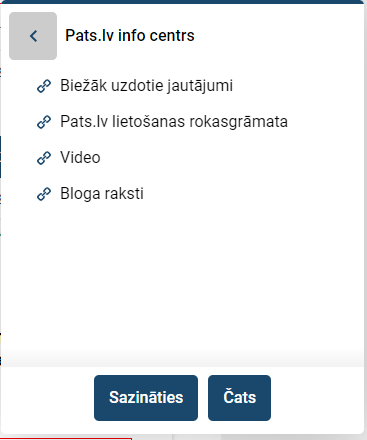Open the Čats button

[239, 398]
